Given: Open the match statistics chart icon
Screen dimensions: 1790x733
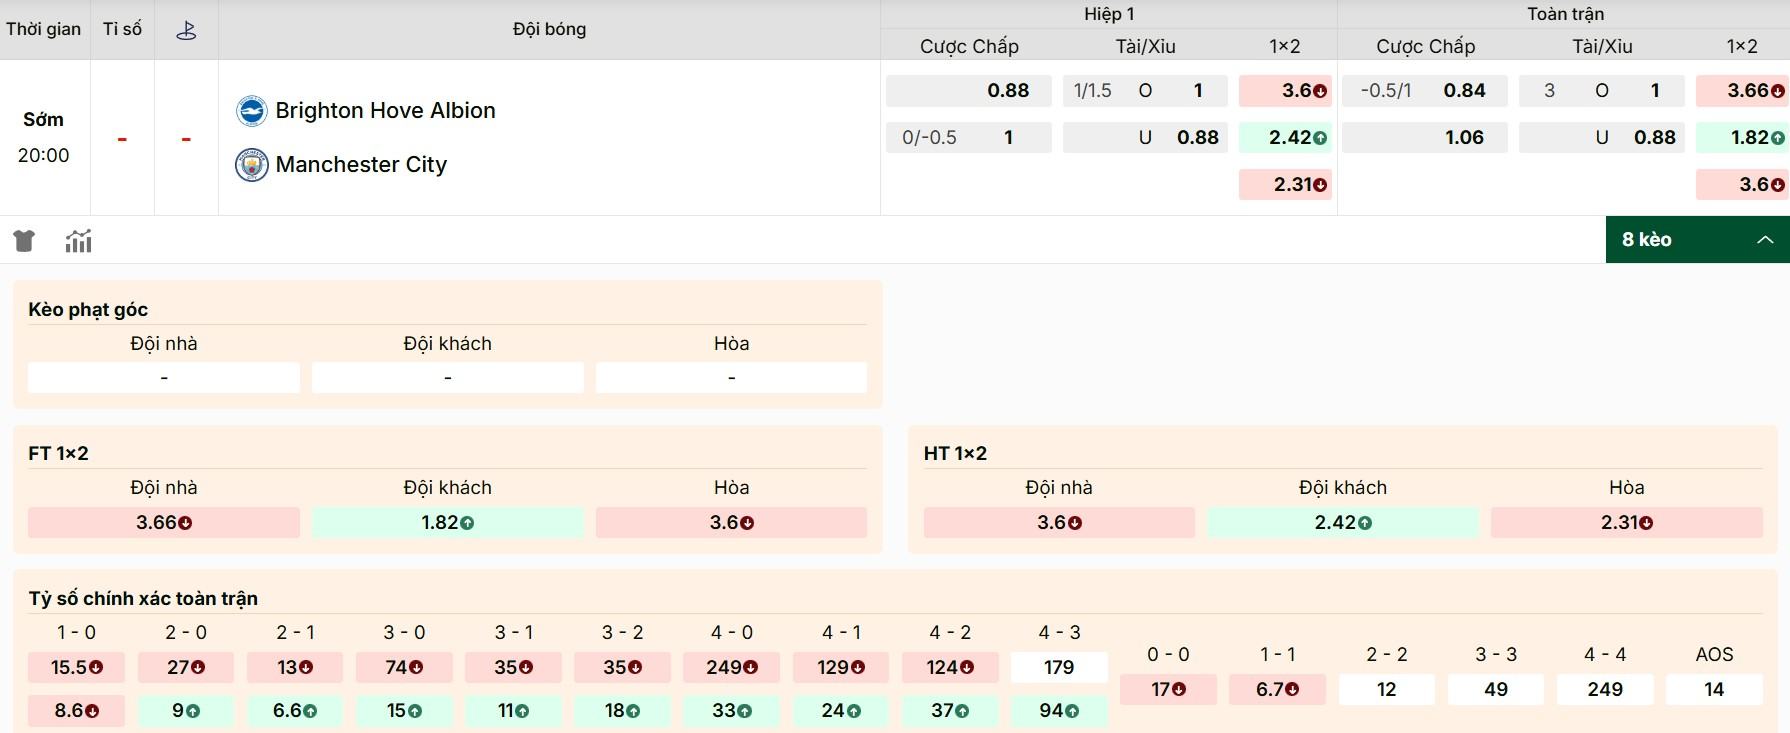Looking at the screenshot, I should [x=78, y=241].
